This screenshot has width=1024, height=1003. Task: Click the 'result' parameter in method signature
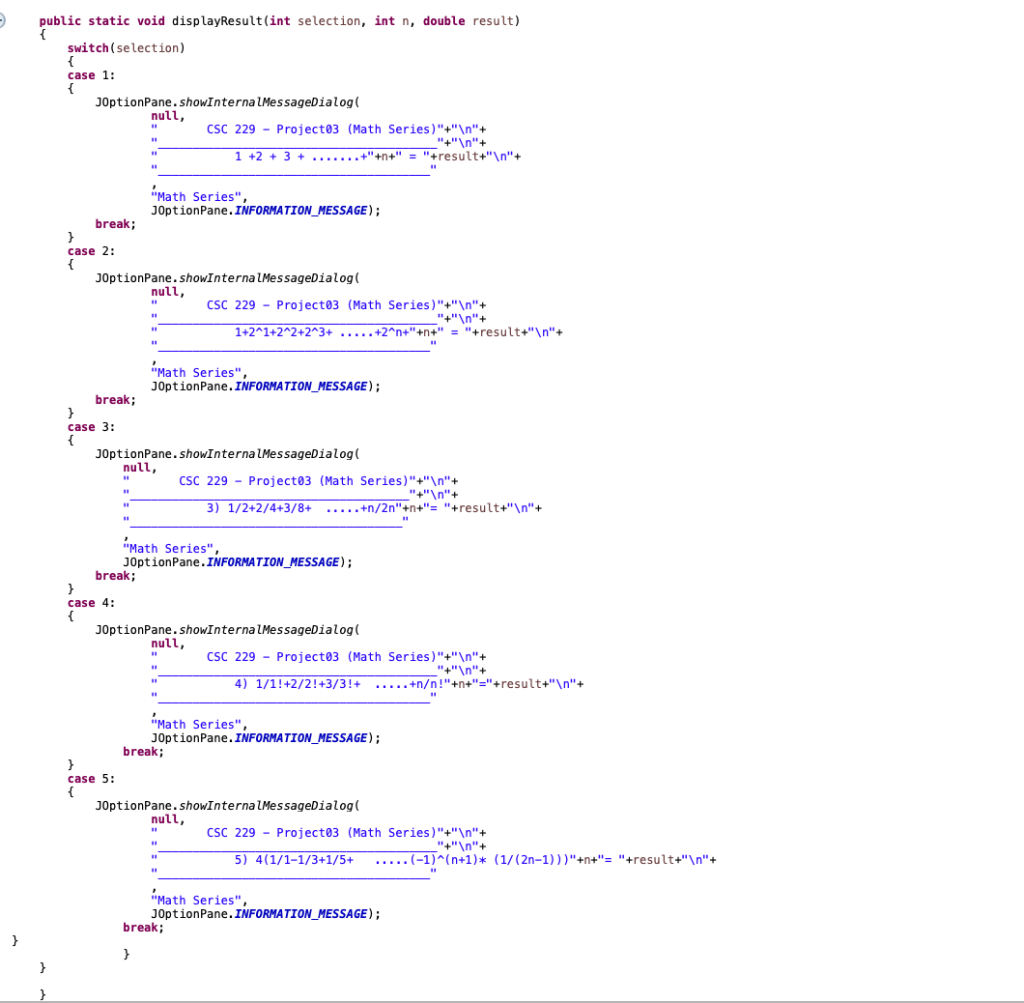[493, 21]
